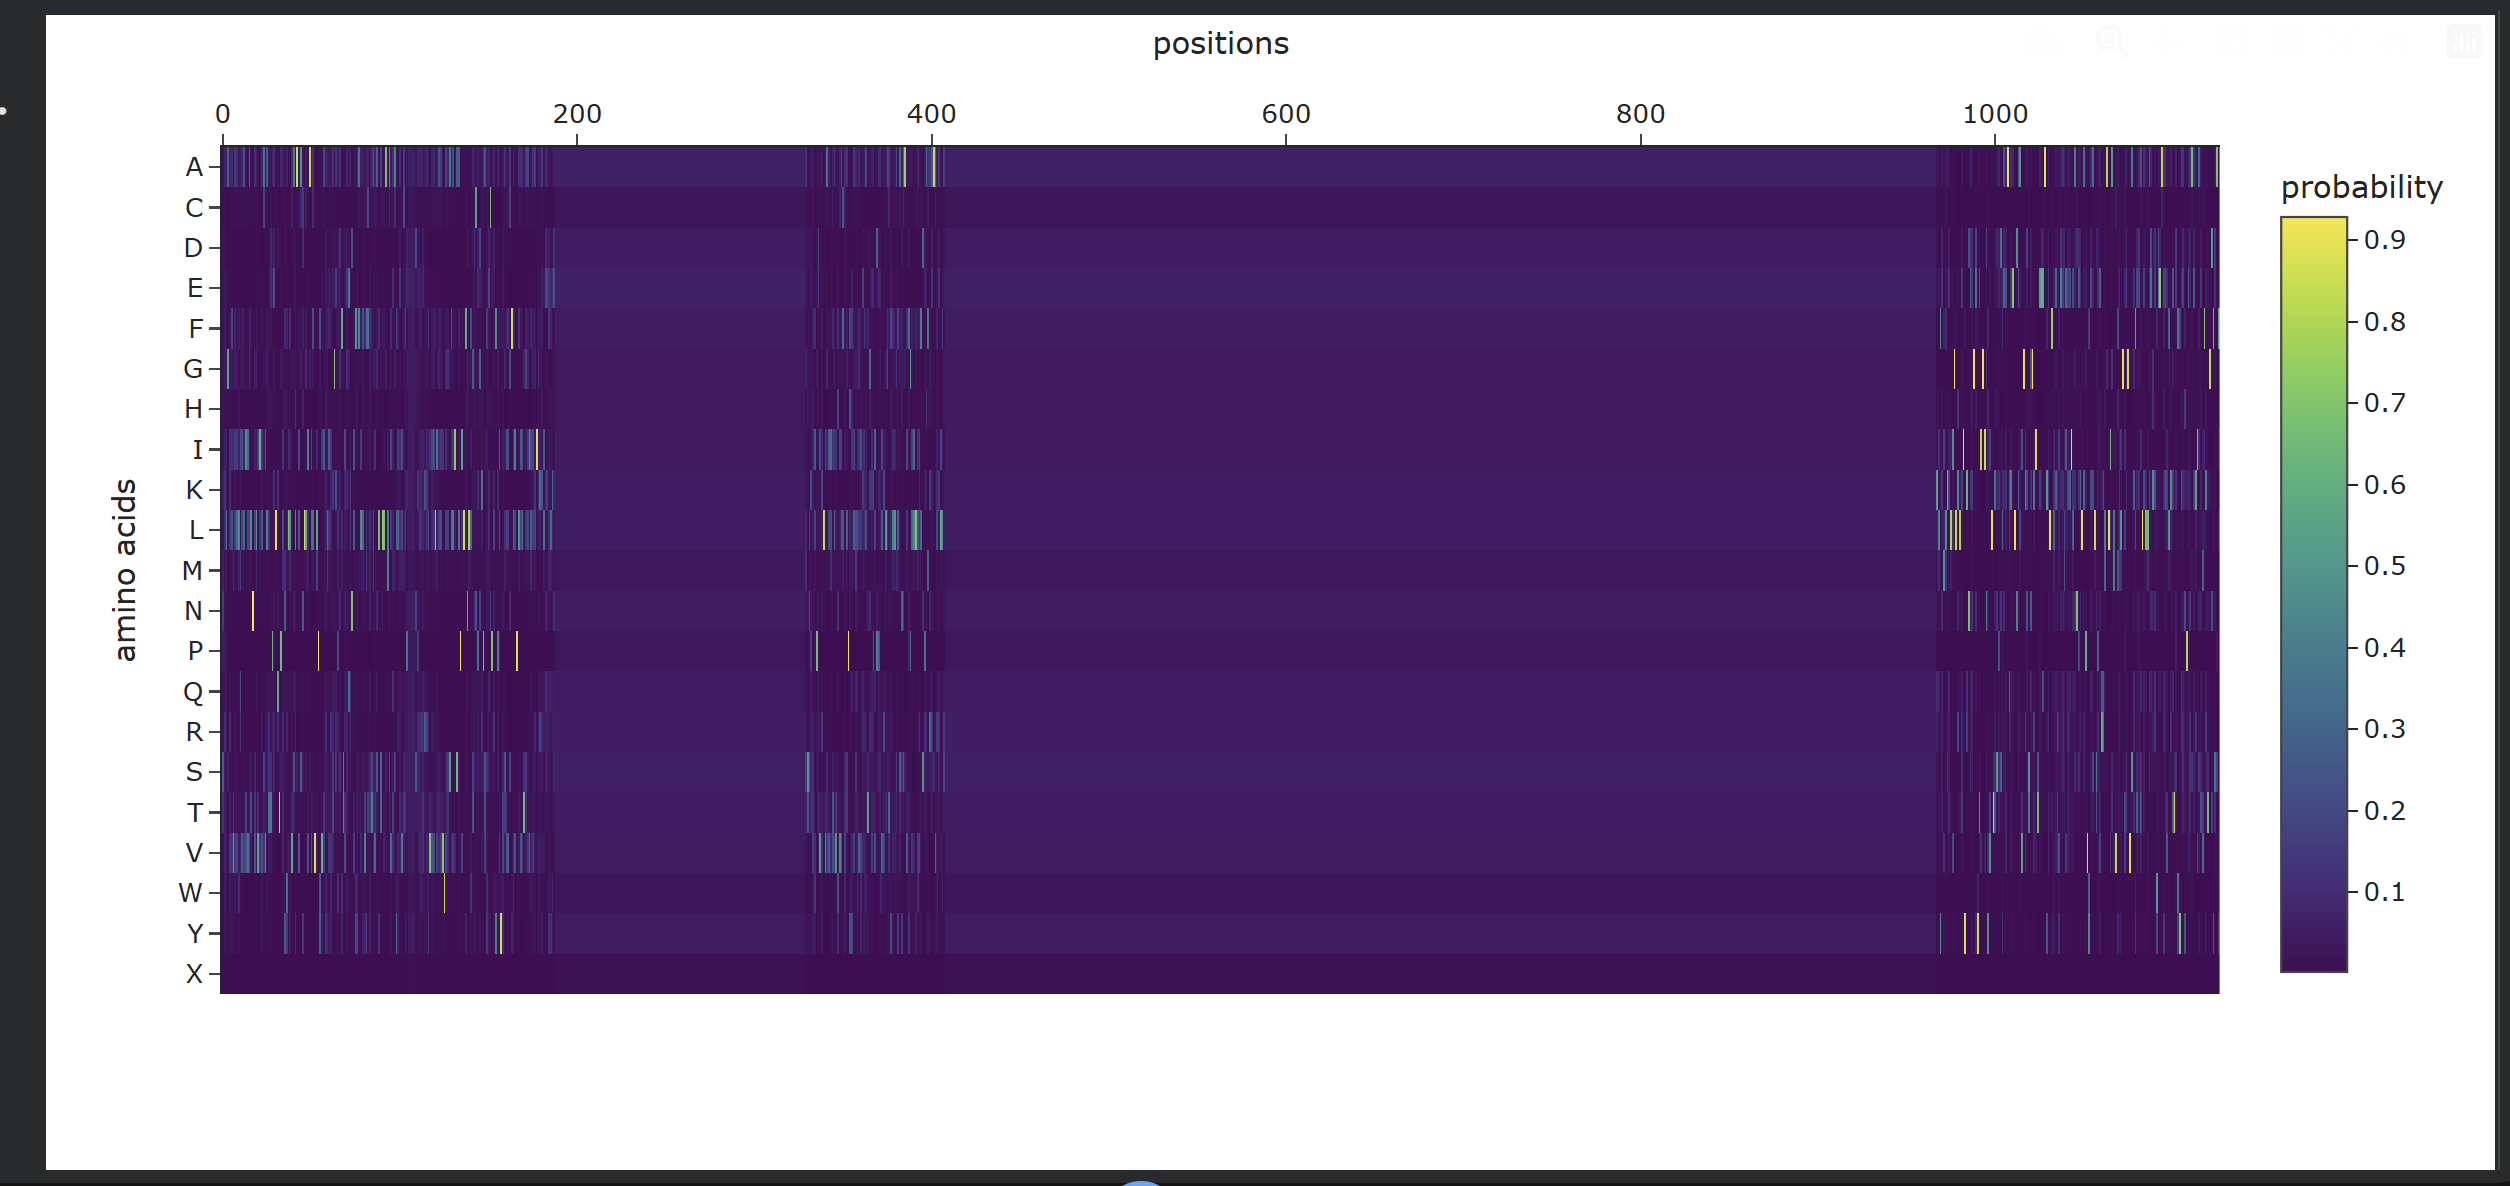Viewport: 2510px width, 1186px height.
Task: Click colorbar tick value 0.8
Action: tap(2384, 322)
